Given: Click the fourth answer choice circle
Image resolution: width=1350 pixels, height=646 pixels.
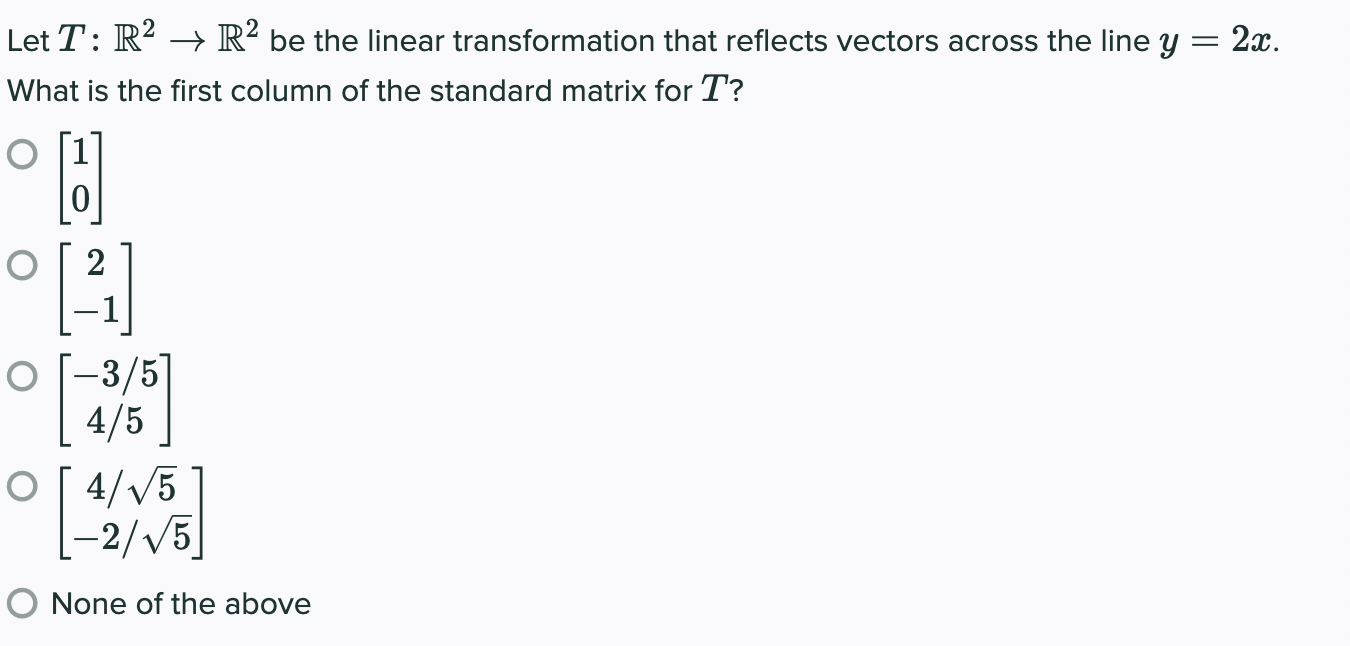Looking at the screenshot, I should [21, 487].
